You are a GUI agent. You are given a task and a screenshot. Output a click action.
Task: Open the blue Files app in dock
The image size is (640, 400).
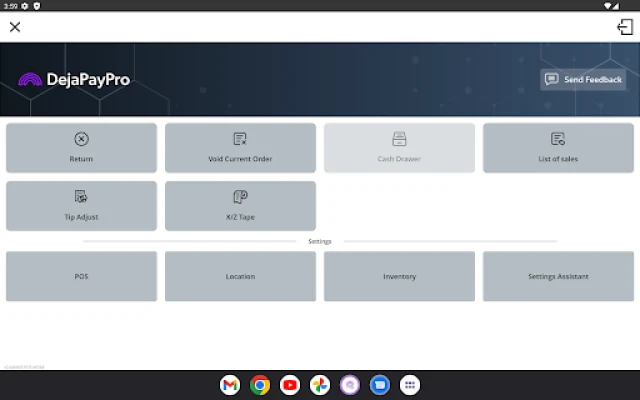pyautogui.click(x=380, y=385)
